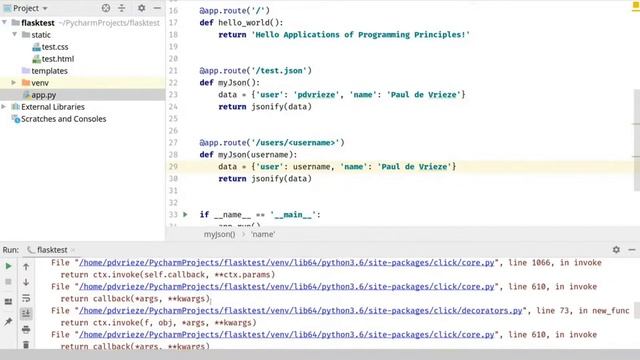Image resolution: width=640 pixels, height=360 pixels.
Task: Click the stop process button
Action: coord(8,282)
